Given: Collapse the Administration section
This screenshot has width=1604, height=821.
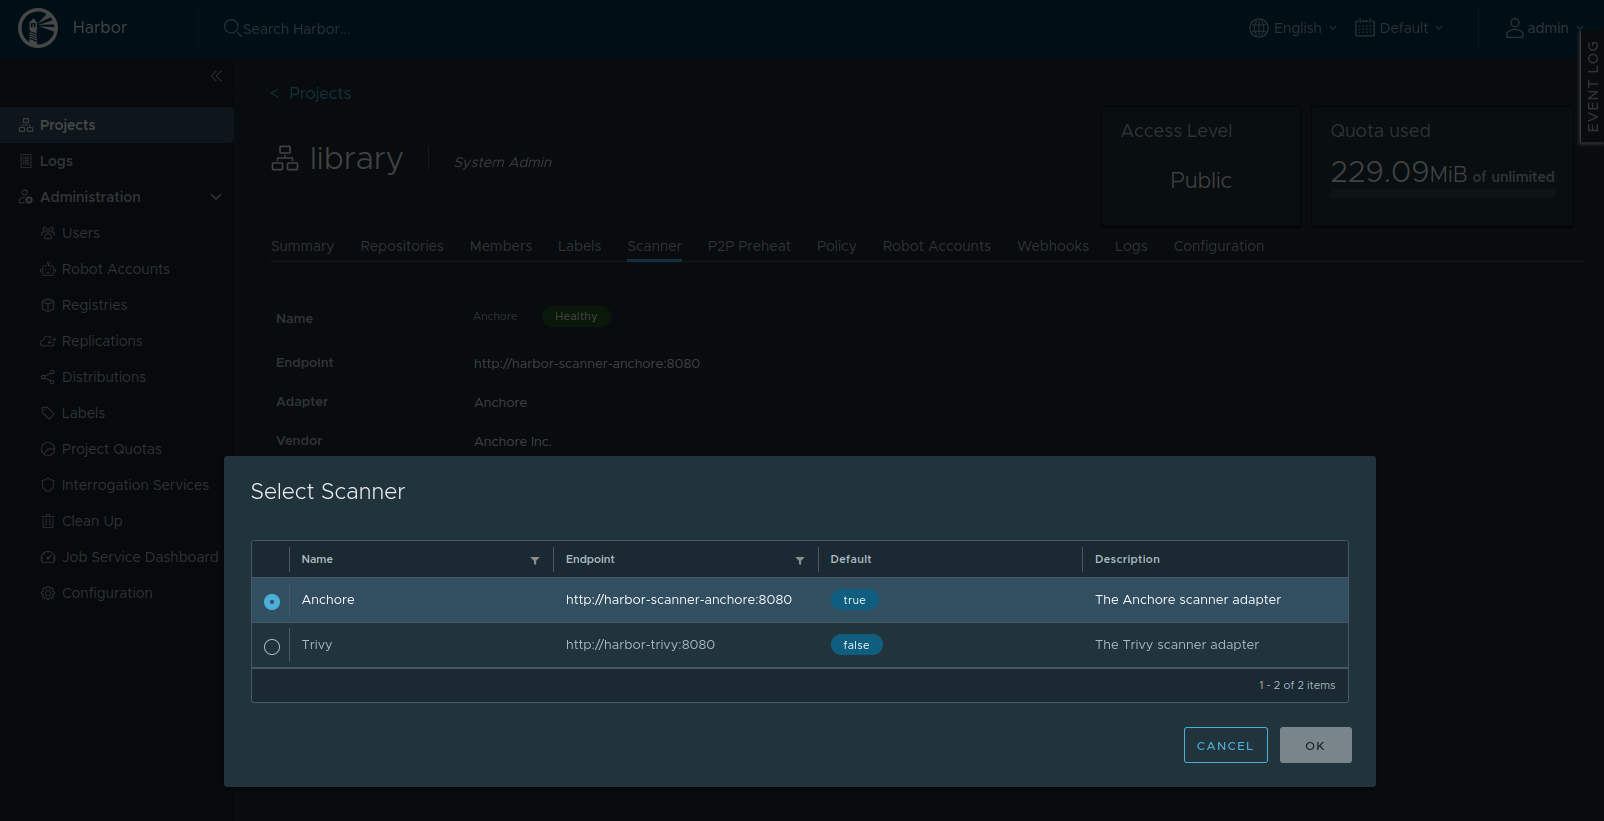Looking at the screenshot, I should pos(216,197).
